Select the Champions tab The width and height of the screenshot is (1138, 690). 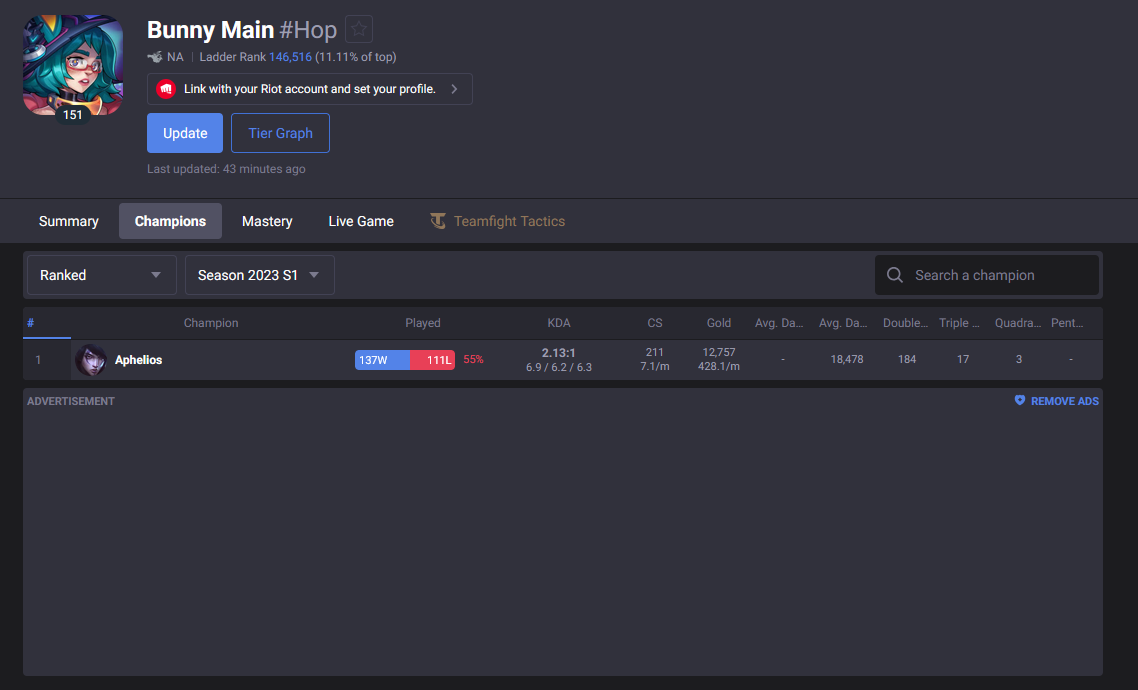click(x=171, y=221)
